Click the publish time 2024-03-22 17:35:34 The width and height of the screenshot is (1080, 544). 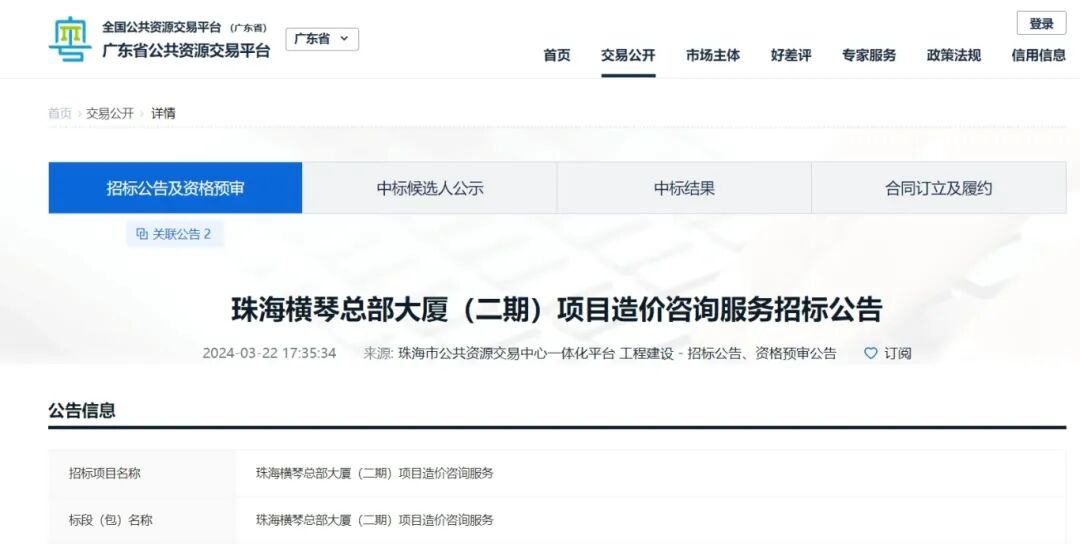pos(269,353)
